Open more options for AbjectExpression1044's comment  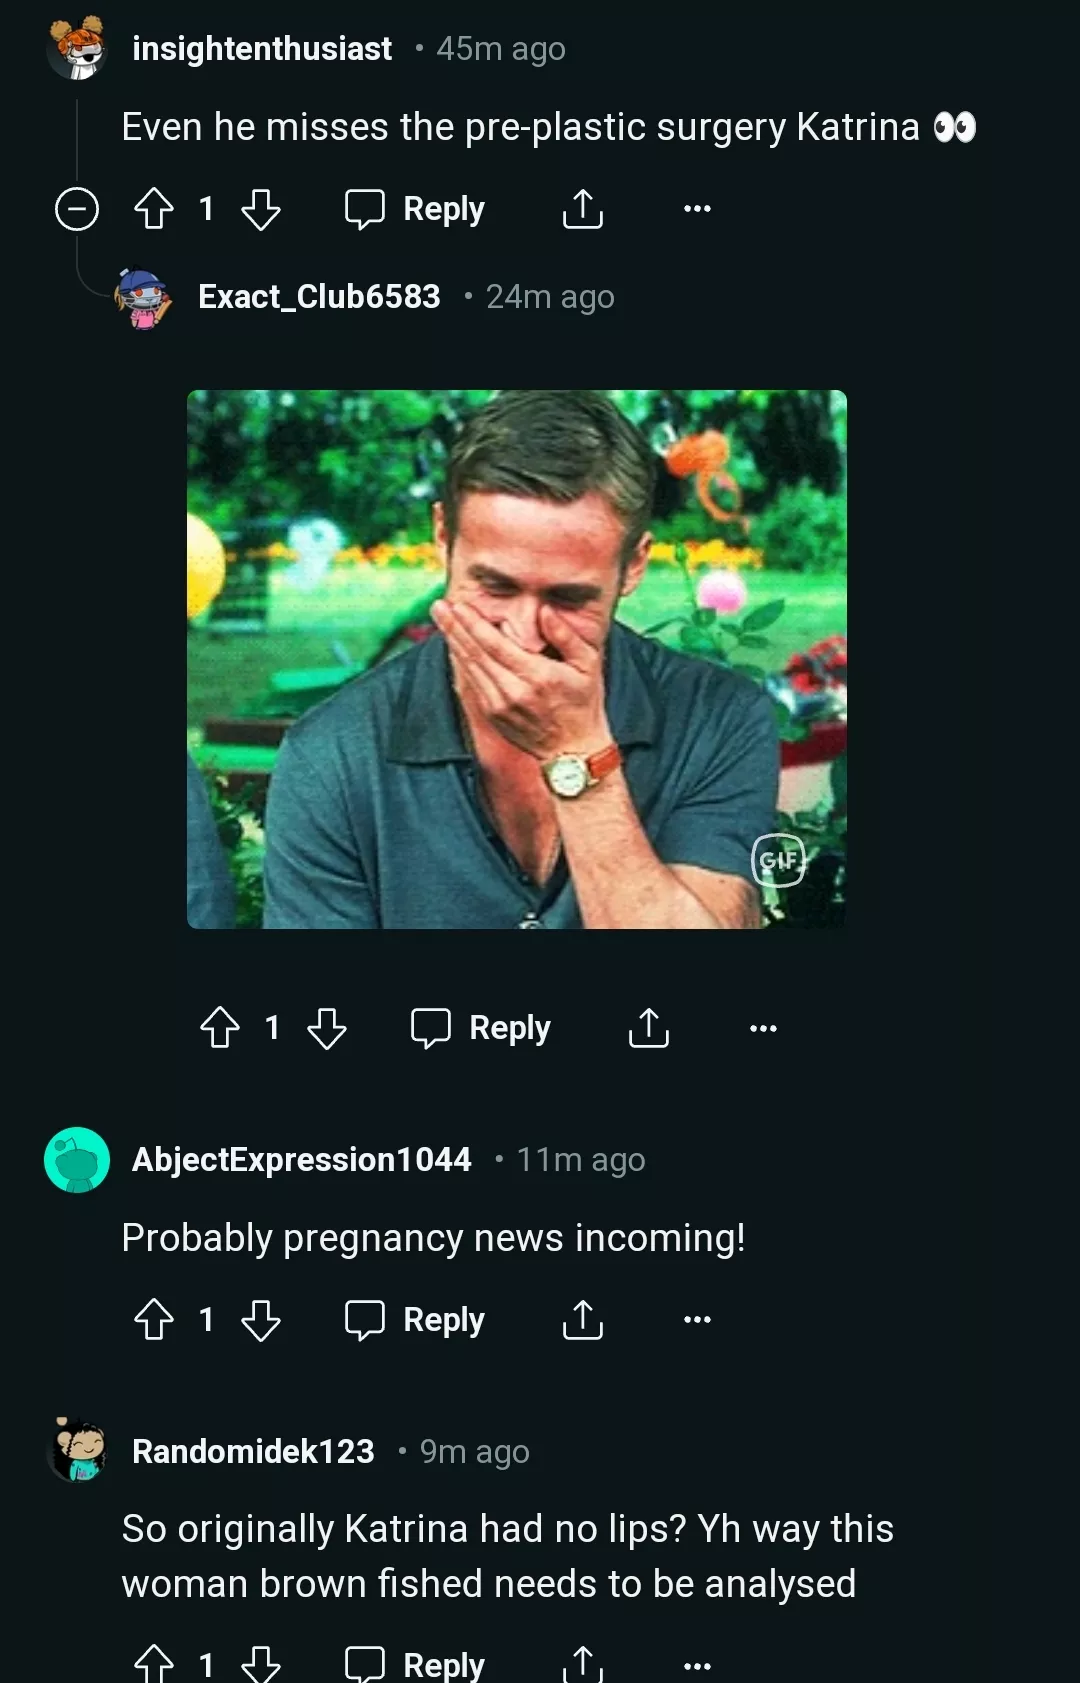click(x=697, y=1319)
